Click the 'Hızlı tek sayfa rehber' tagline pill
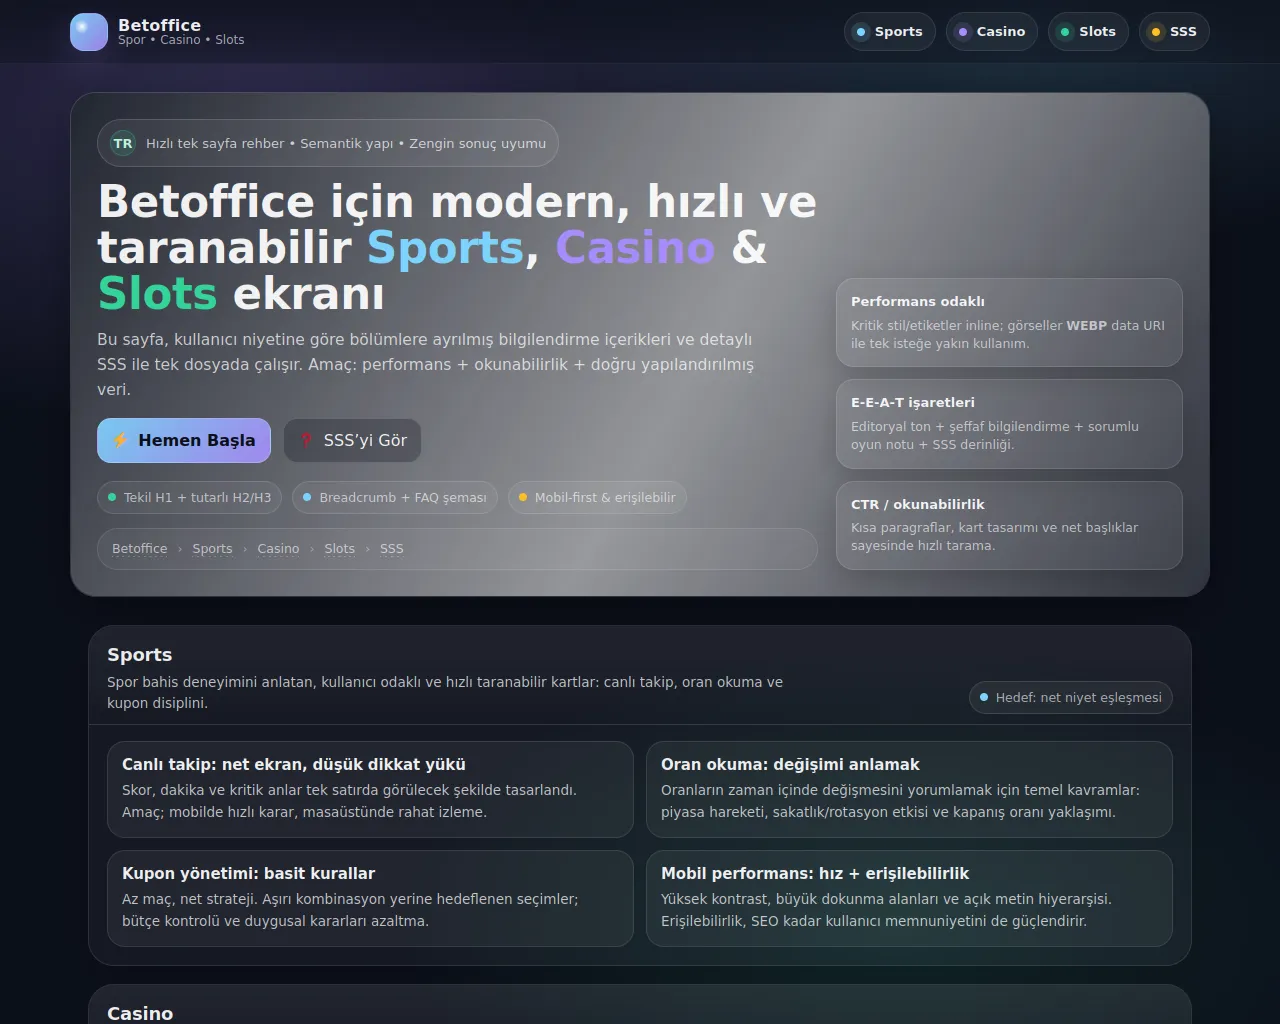Screen dimensions: 1280x1024 tap(328, 143)
